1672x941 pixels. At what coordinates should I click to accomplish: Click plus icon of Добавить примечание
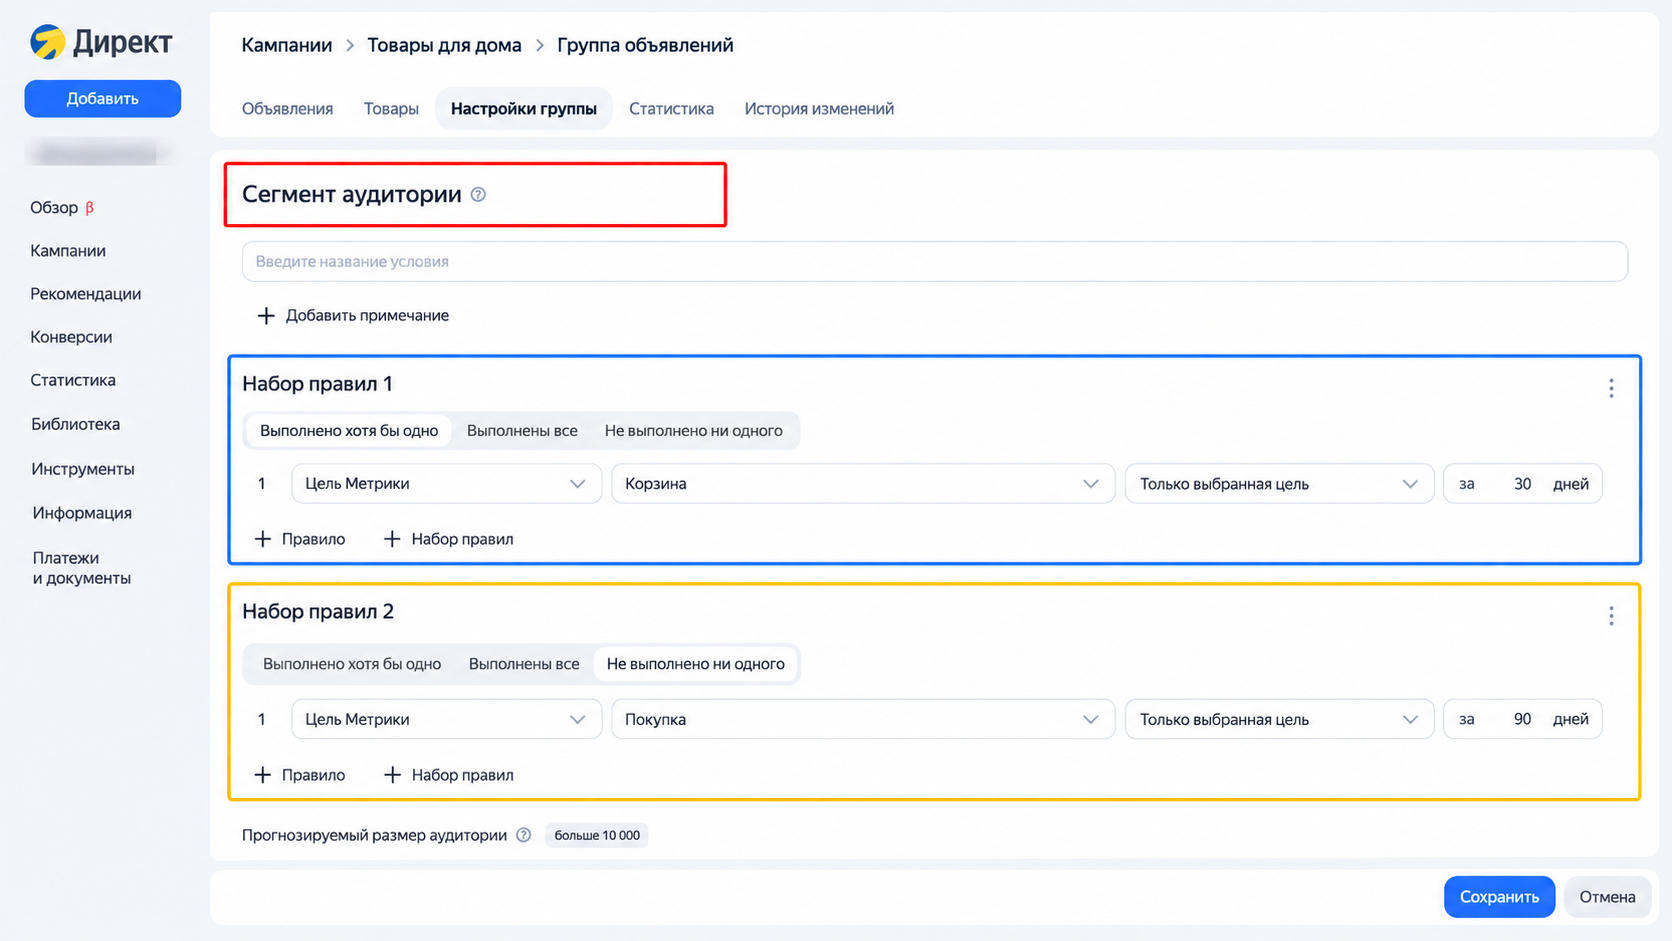[265, 316]
